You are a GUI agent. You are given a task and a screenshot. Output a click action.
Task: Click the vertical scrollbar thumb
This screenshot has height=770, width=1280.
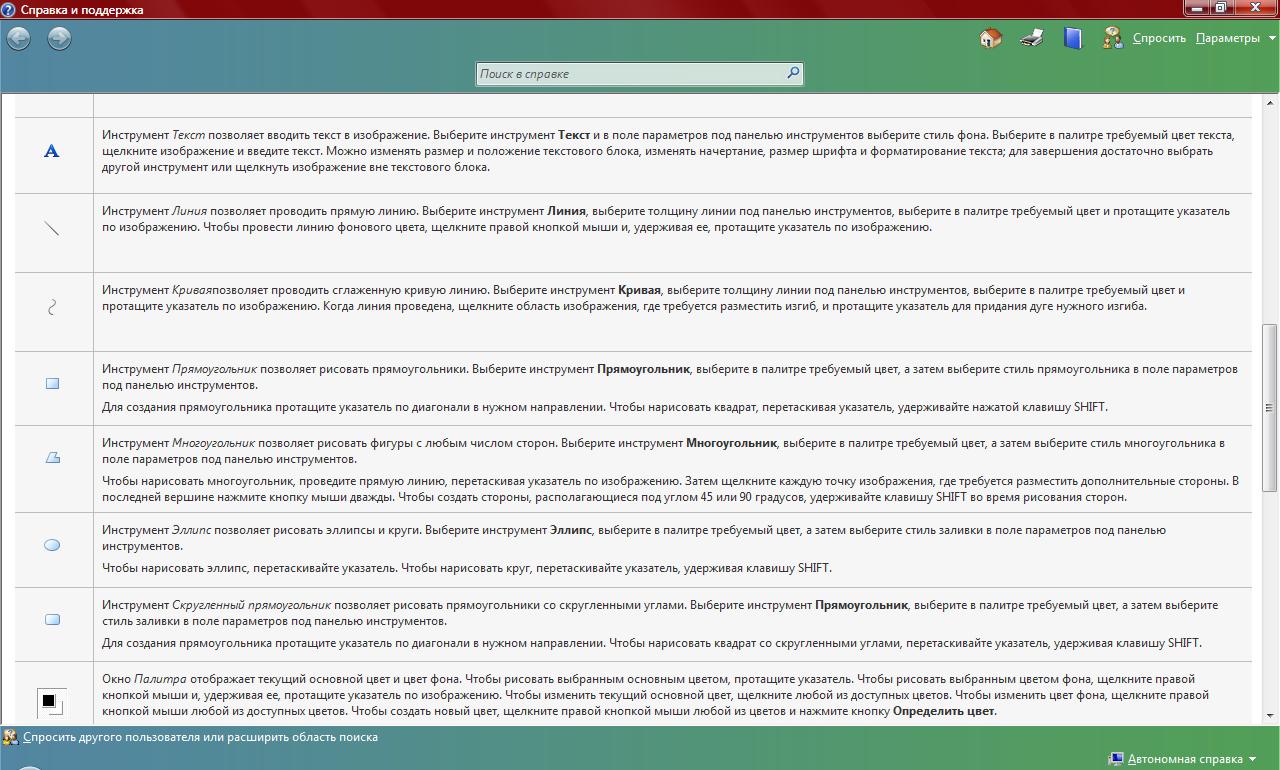coord(1270,408)
